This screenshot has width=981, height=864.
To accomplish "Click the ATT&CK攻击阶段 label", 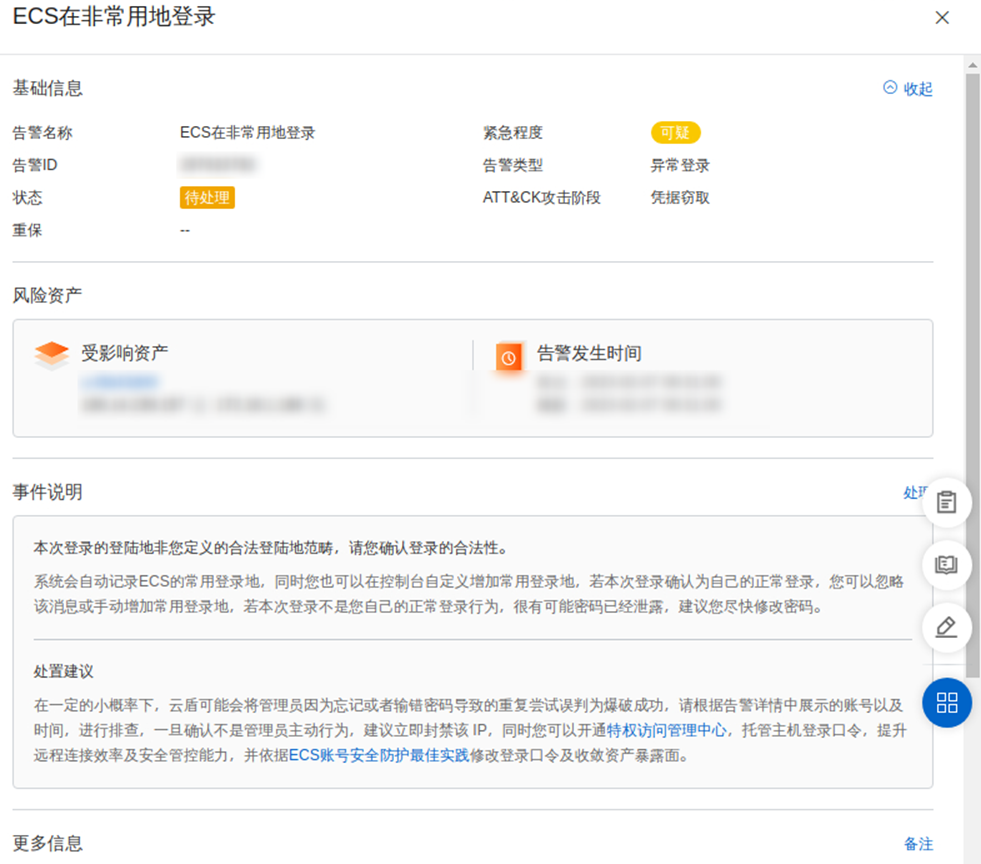I will [541, 198].
